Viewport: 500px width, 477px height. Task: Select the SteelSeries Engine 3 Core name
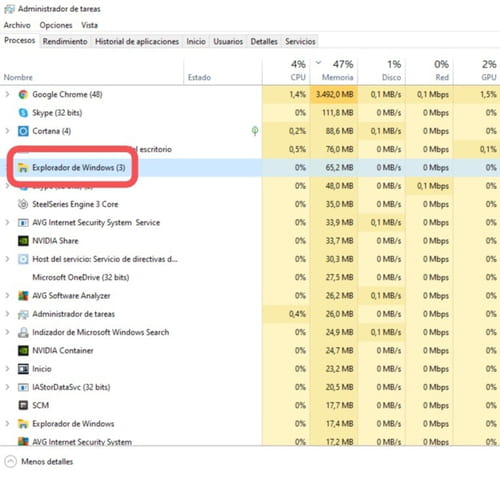click(x=75, y=204)
